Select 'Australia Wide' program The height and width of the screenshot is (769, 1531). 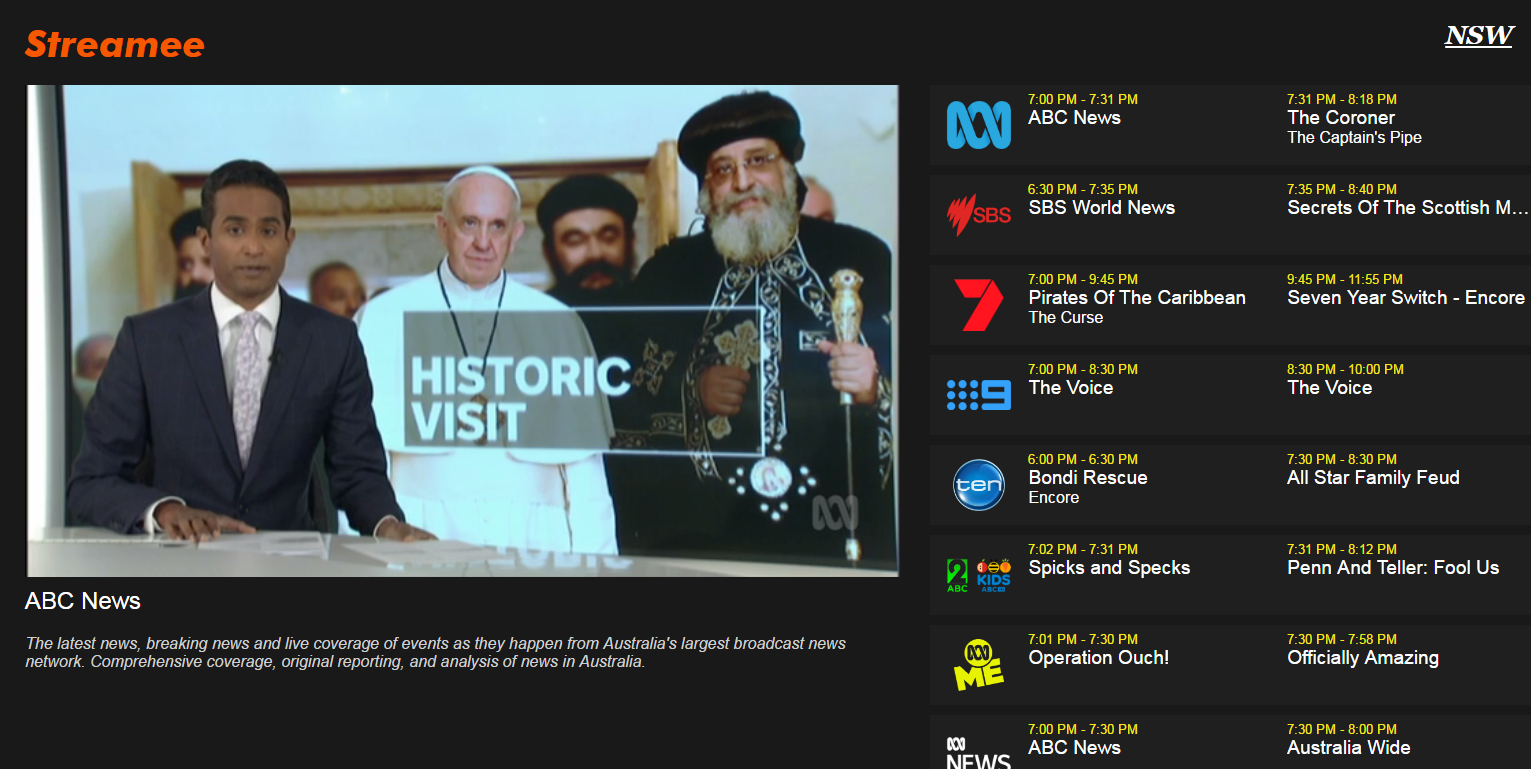1348,748
